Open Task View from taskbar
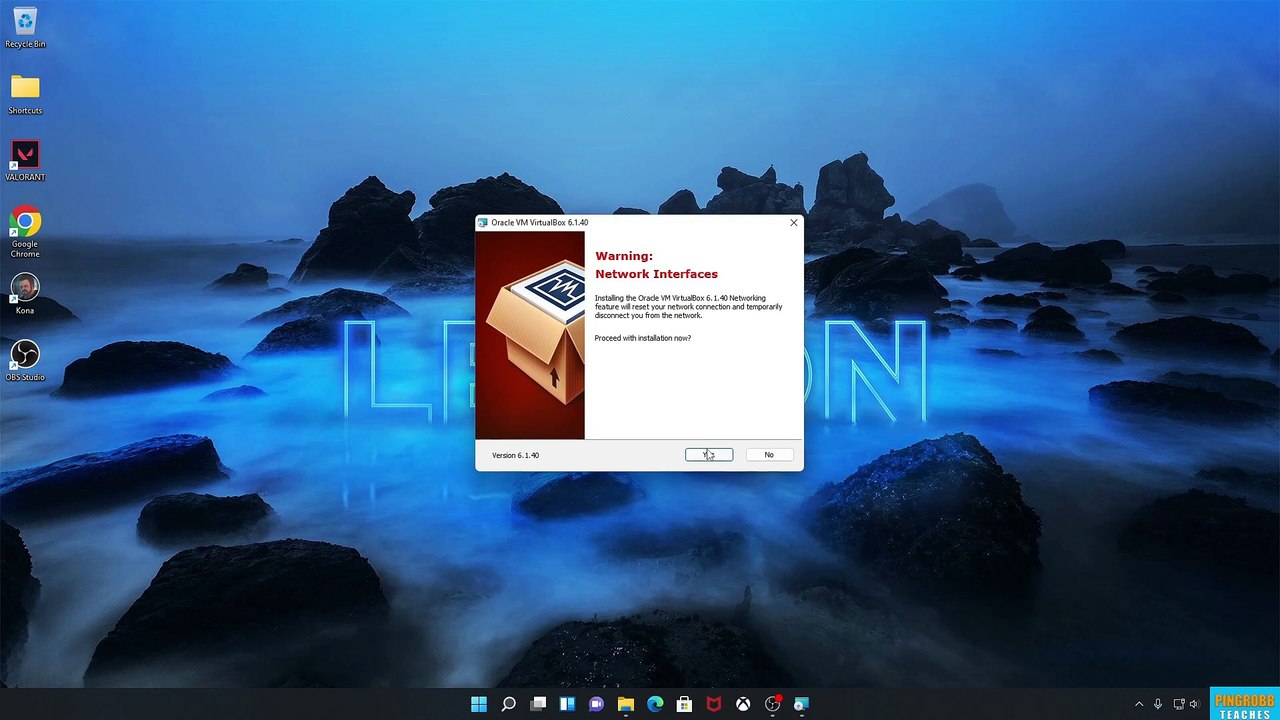The height and width of the screenshot is (720, 1280). click(538, 704)
